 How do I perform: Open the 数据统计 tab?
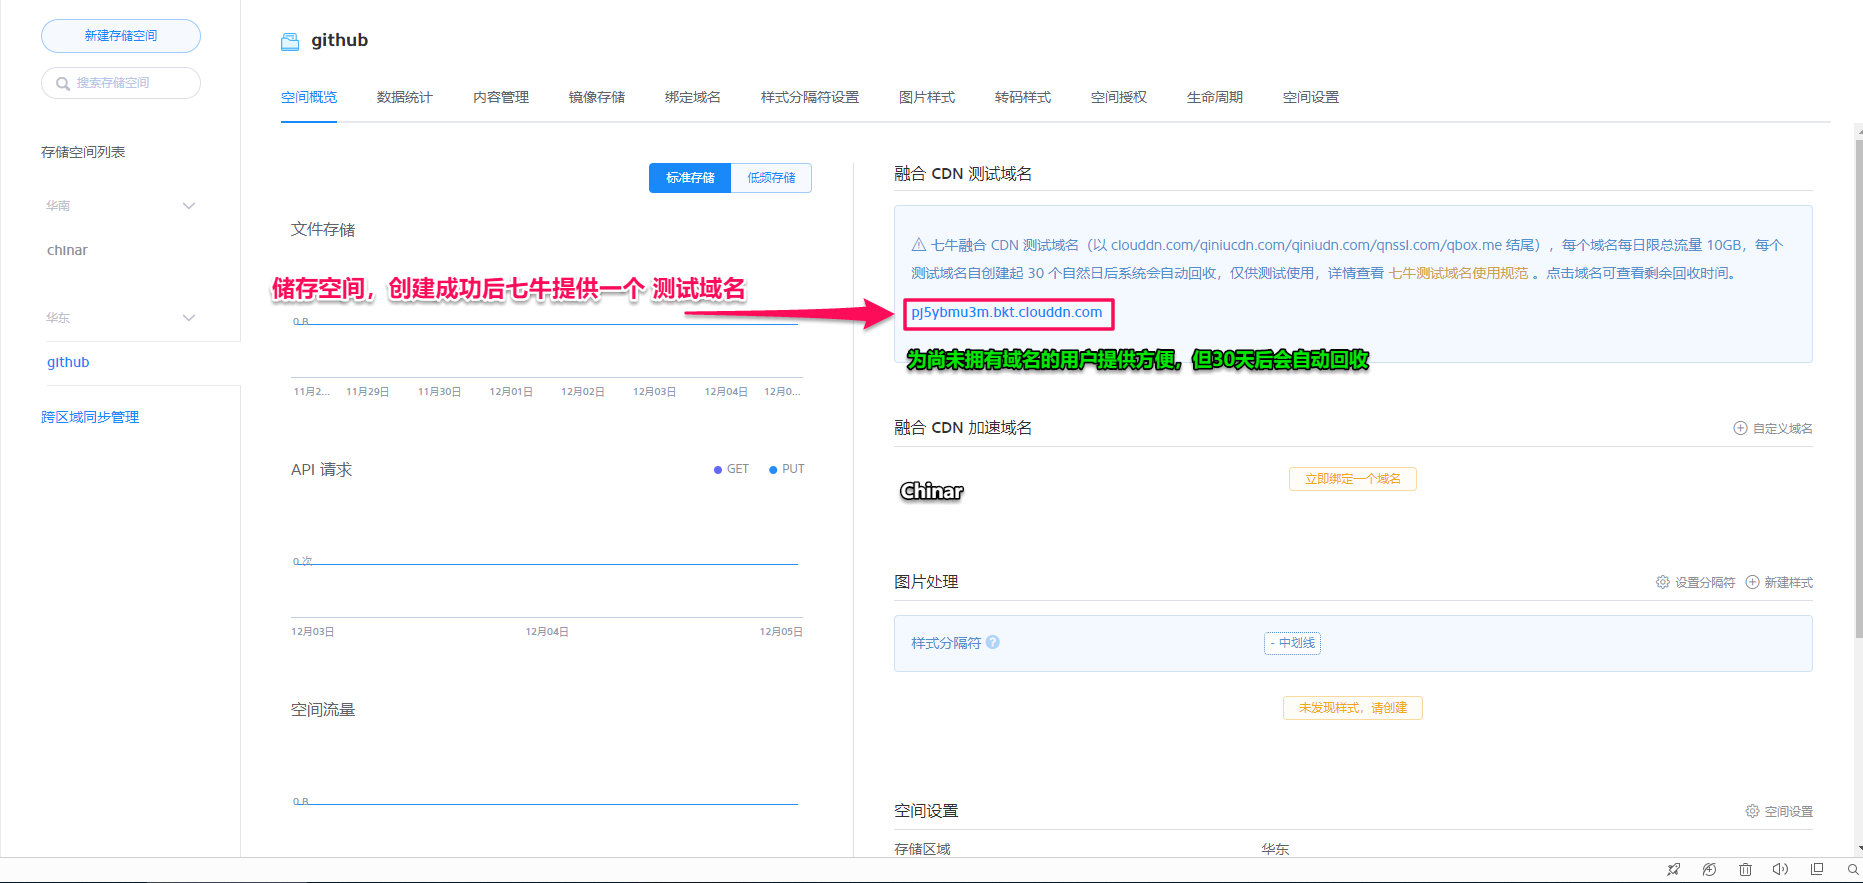[405, 97]
